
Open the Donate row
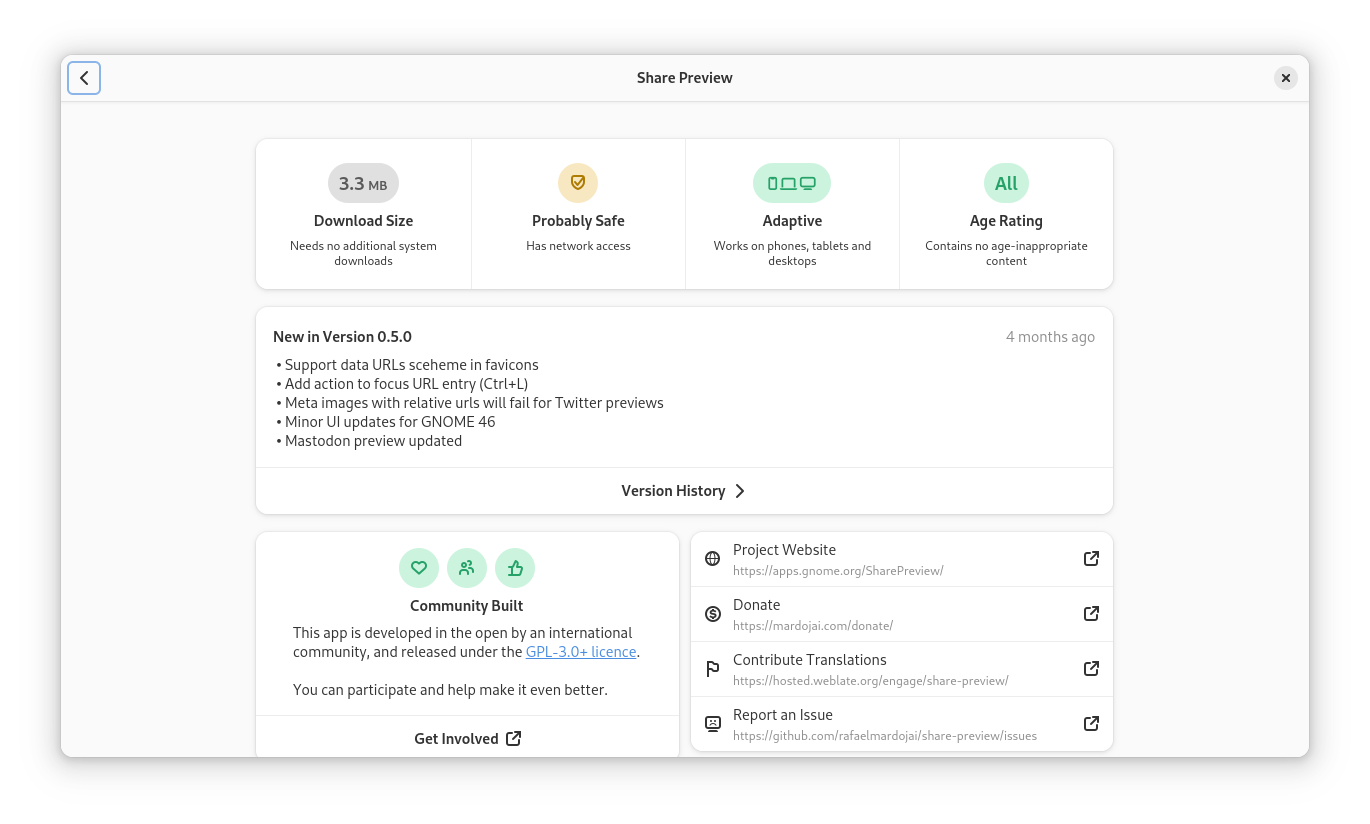tap(900, 614)
